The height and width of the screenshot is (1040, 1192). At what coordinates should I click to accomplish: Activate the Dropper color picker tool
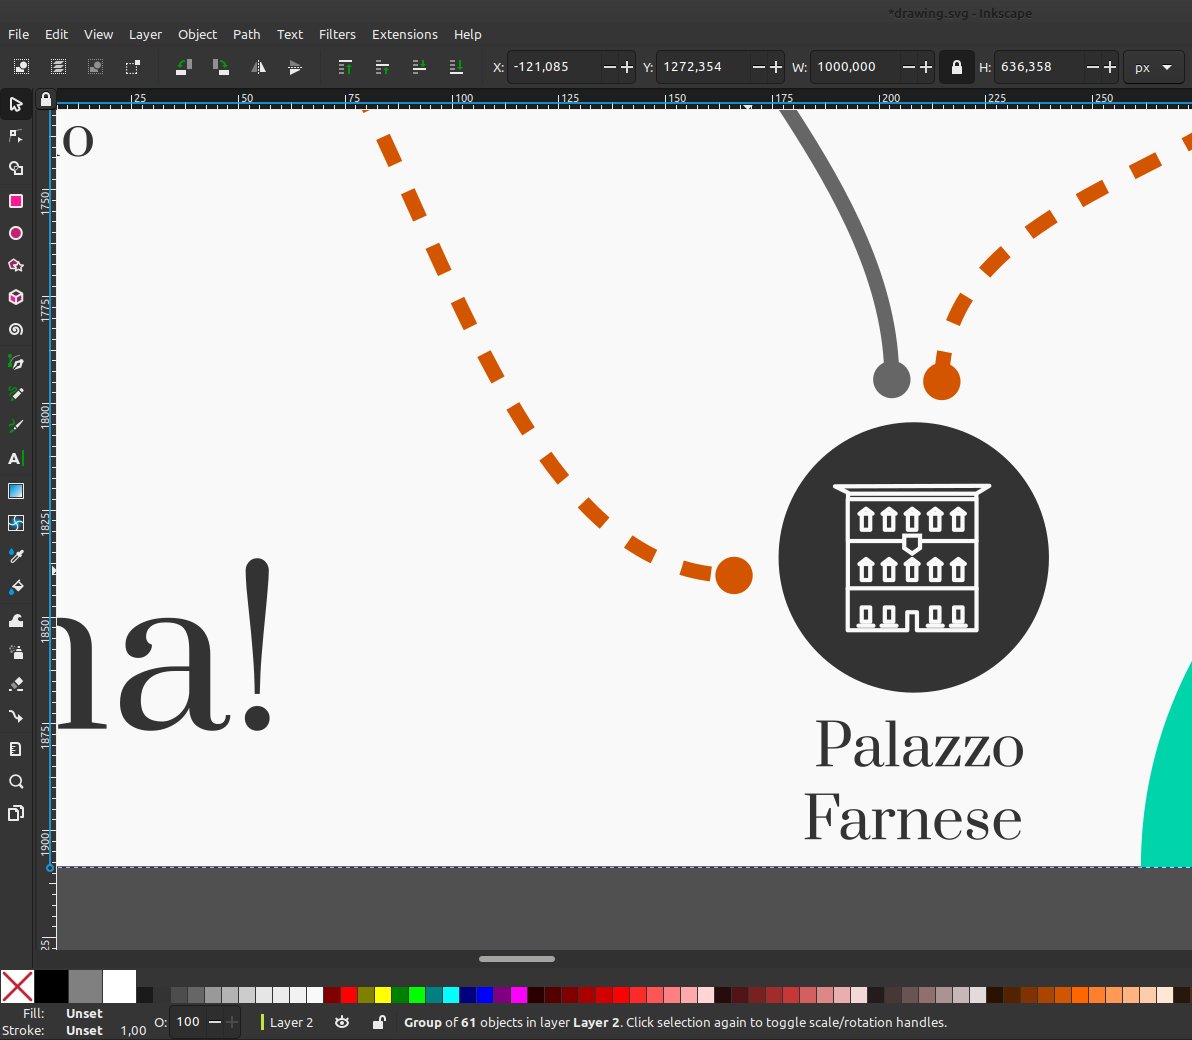coord(16,555)
